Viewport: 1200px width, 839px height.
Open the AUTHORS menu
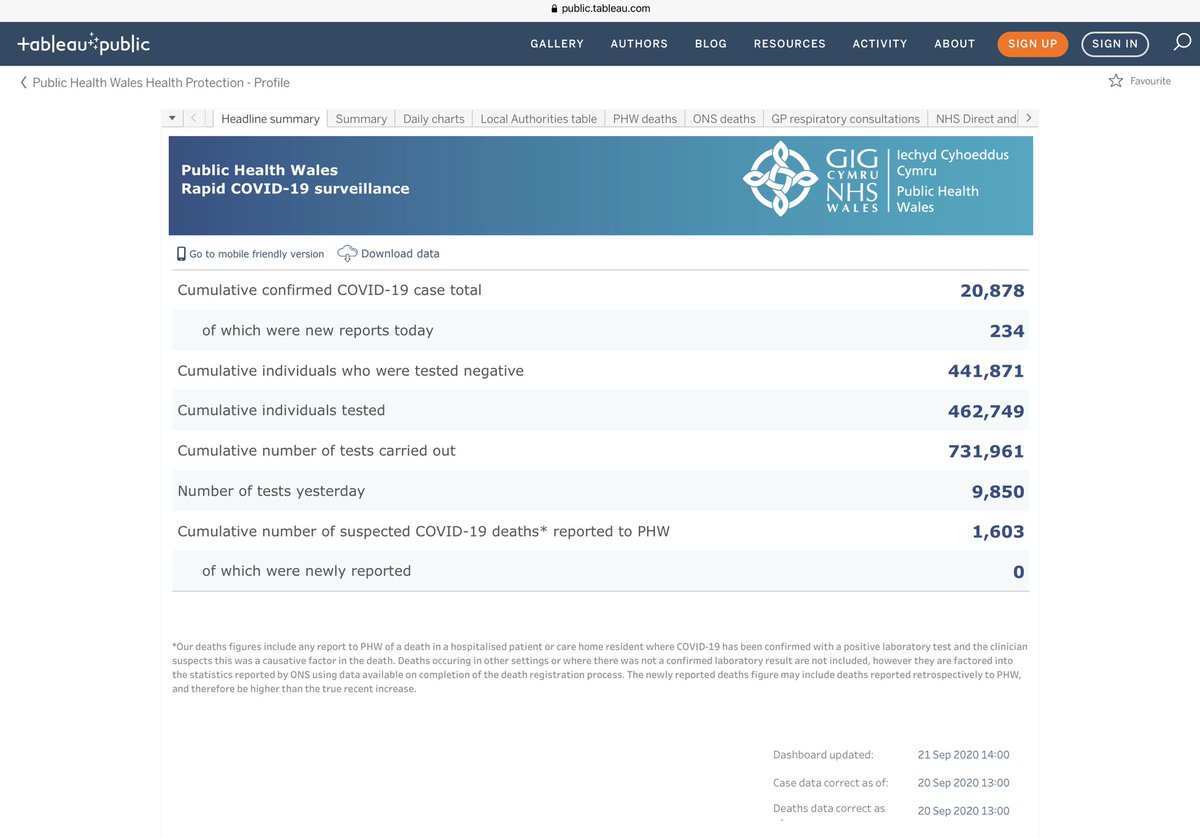coord(639,44)
